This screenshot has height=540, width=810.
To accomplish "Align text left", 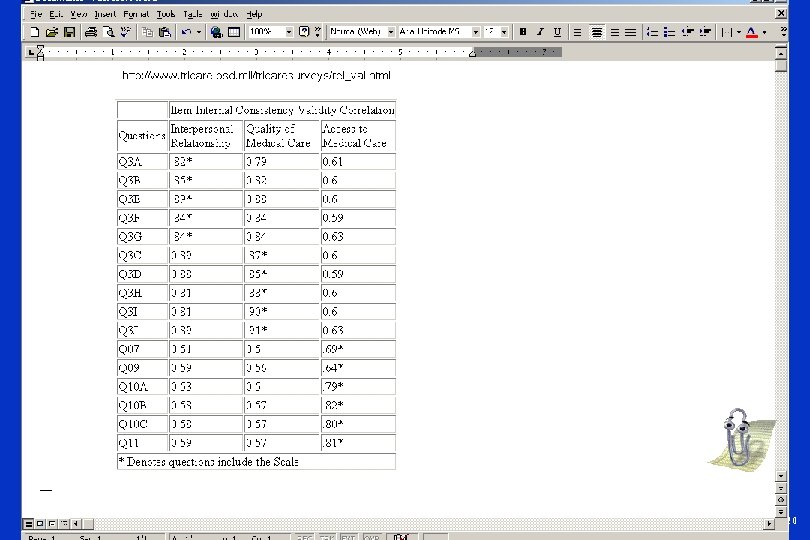I will [578, 32].
